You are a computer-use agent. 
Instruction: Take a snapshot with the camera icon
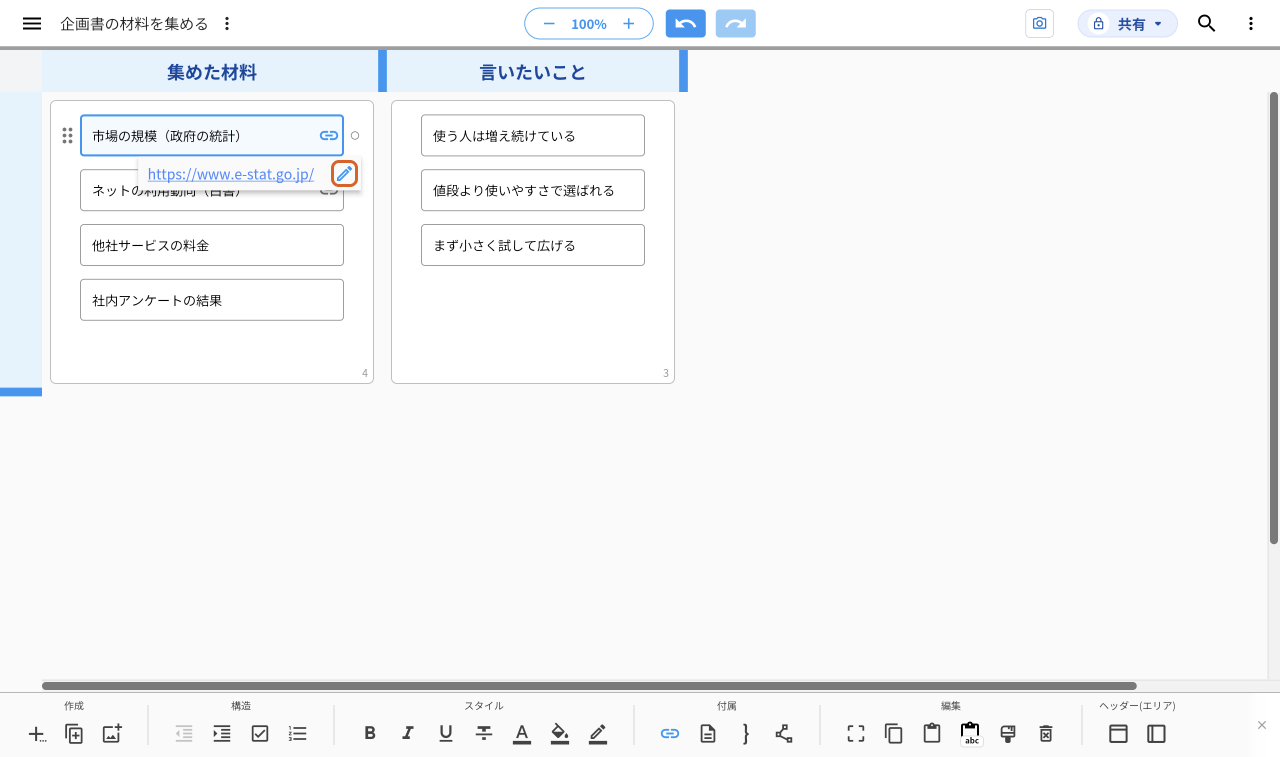1040,23
